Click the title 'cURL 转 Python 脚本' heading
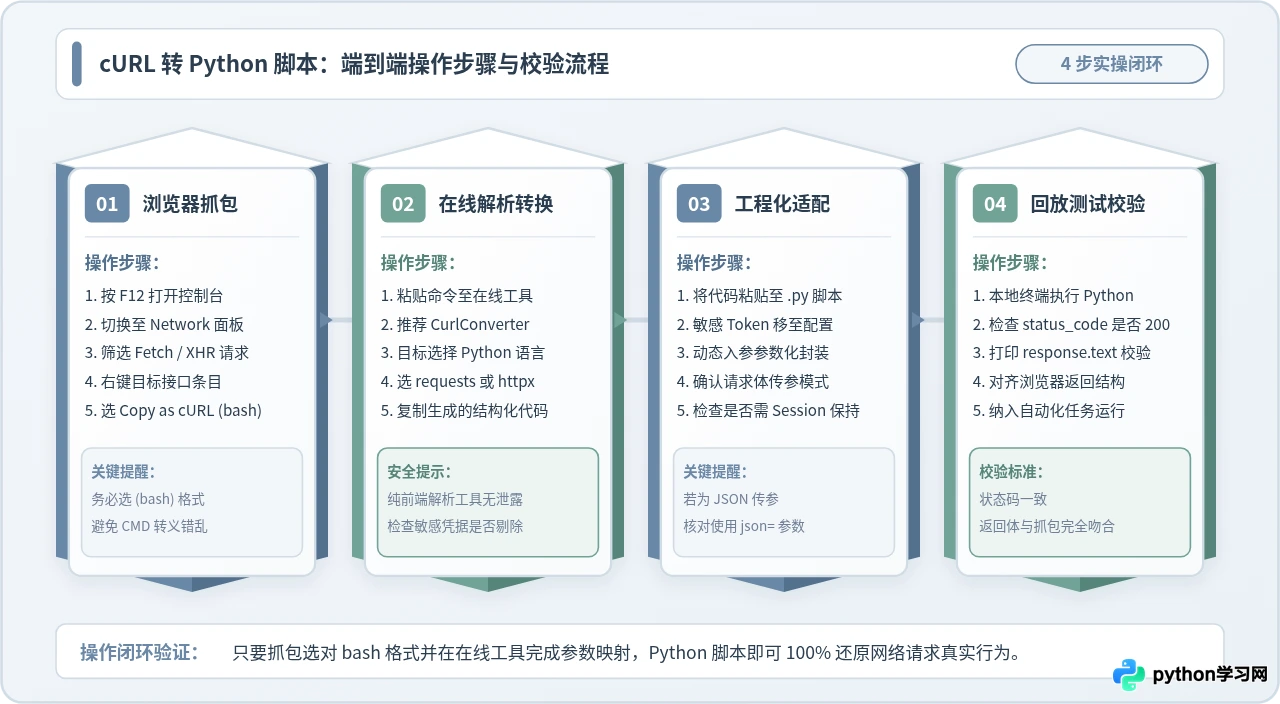 pyautogui.click(x=354, y=64)
